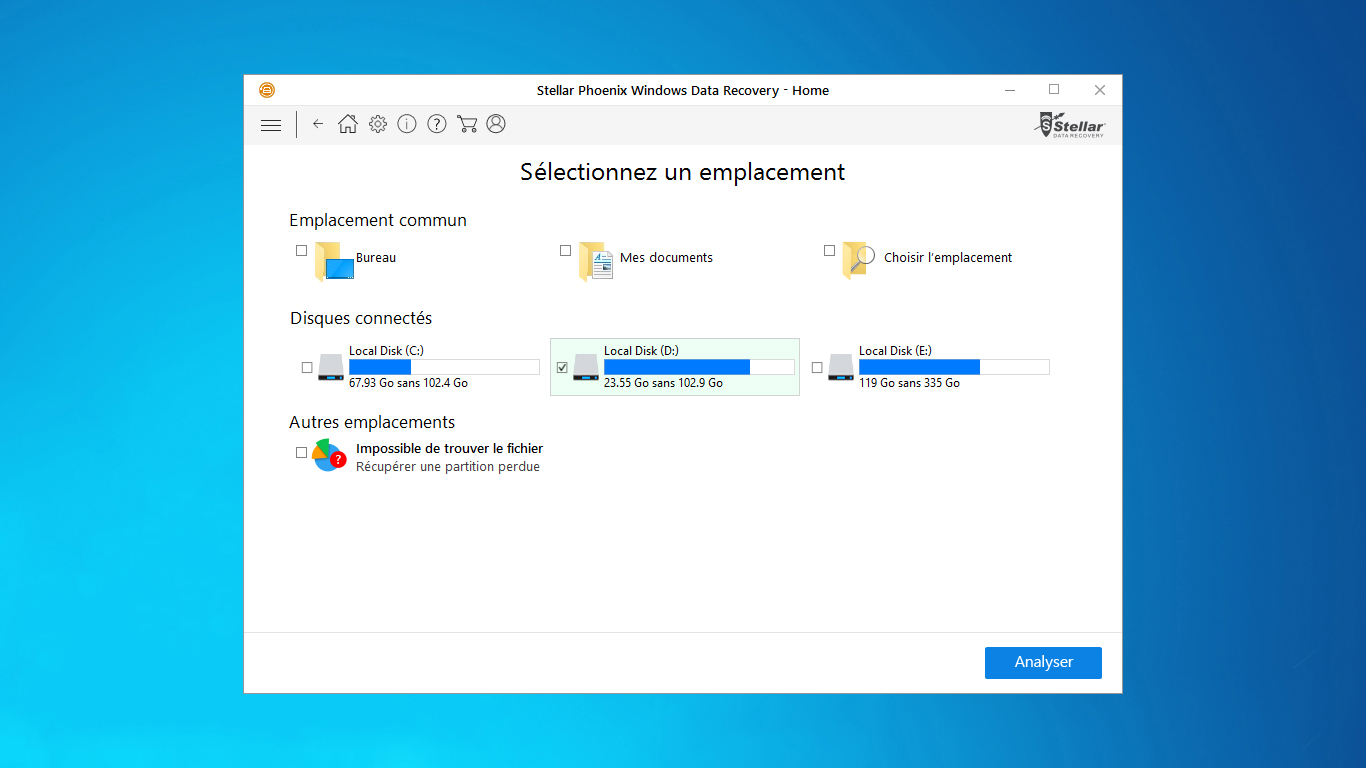
Task: Click Récupérer une partition perdue text
Action: click(x=448, y=467)
